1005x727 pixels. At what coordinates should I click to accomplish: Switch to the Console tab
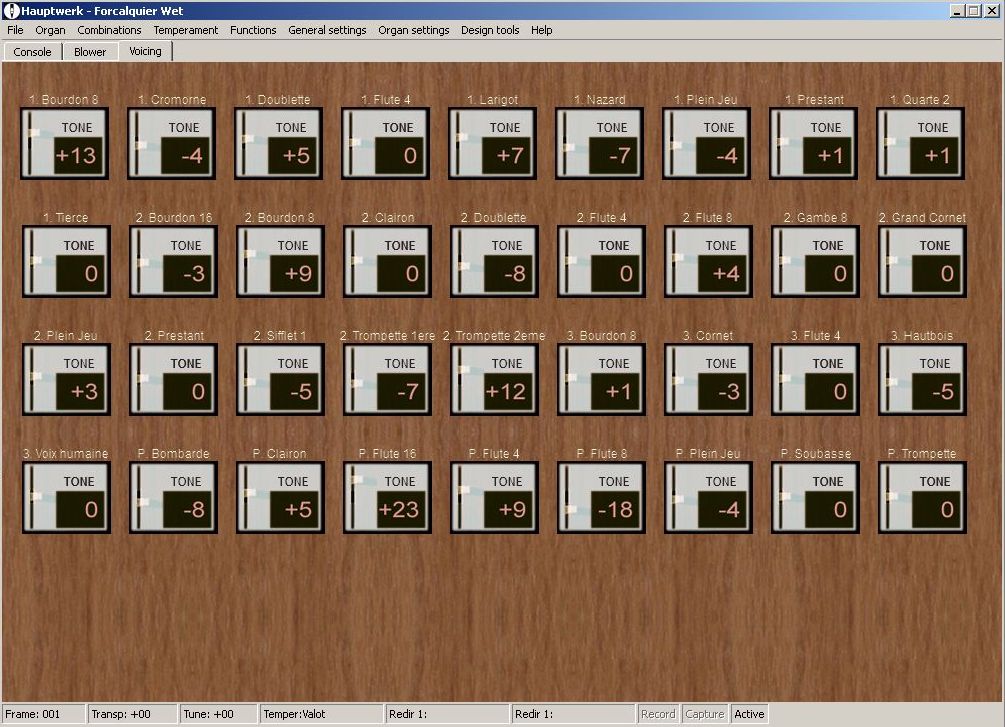pos(32,52)
